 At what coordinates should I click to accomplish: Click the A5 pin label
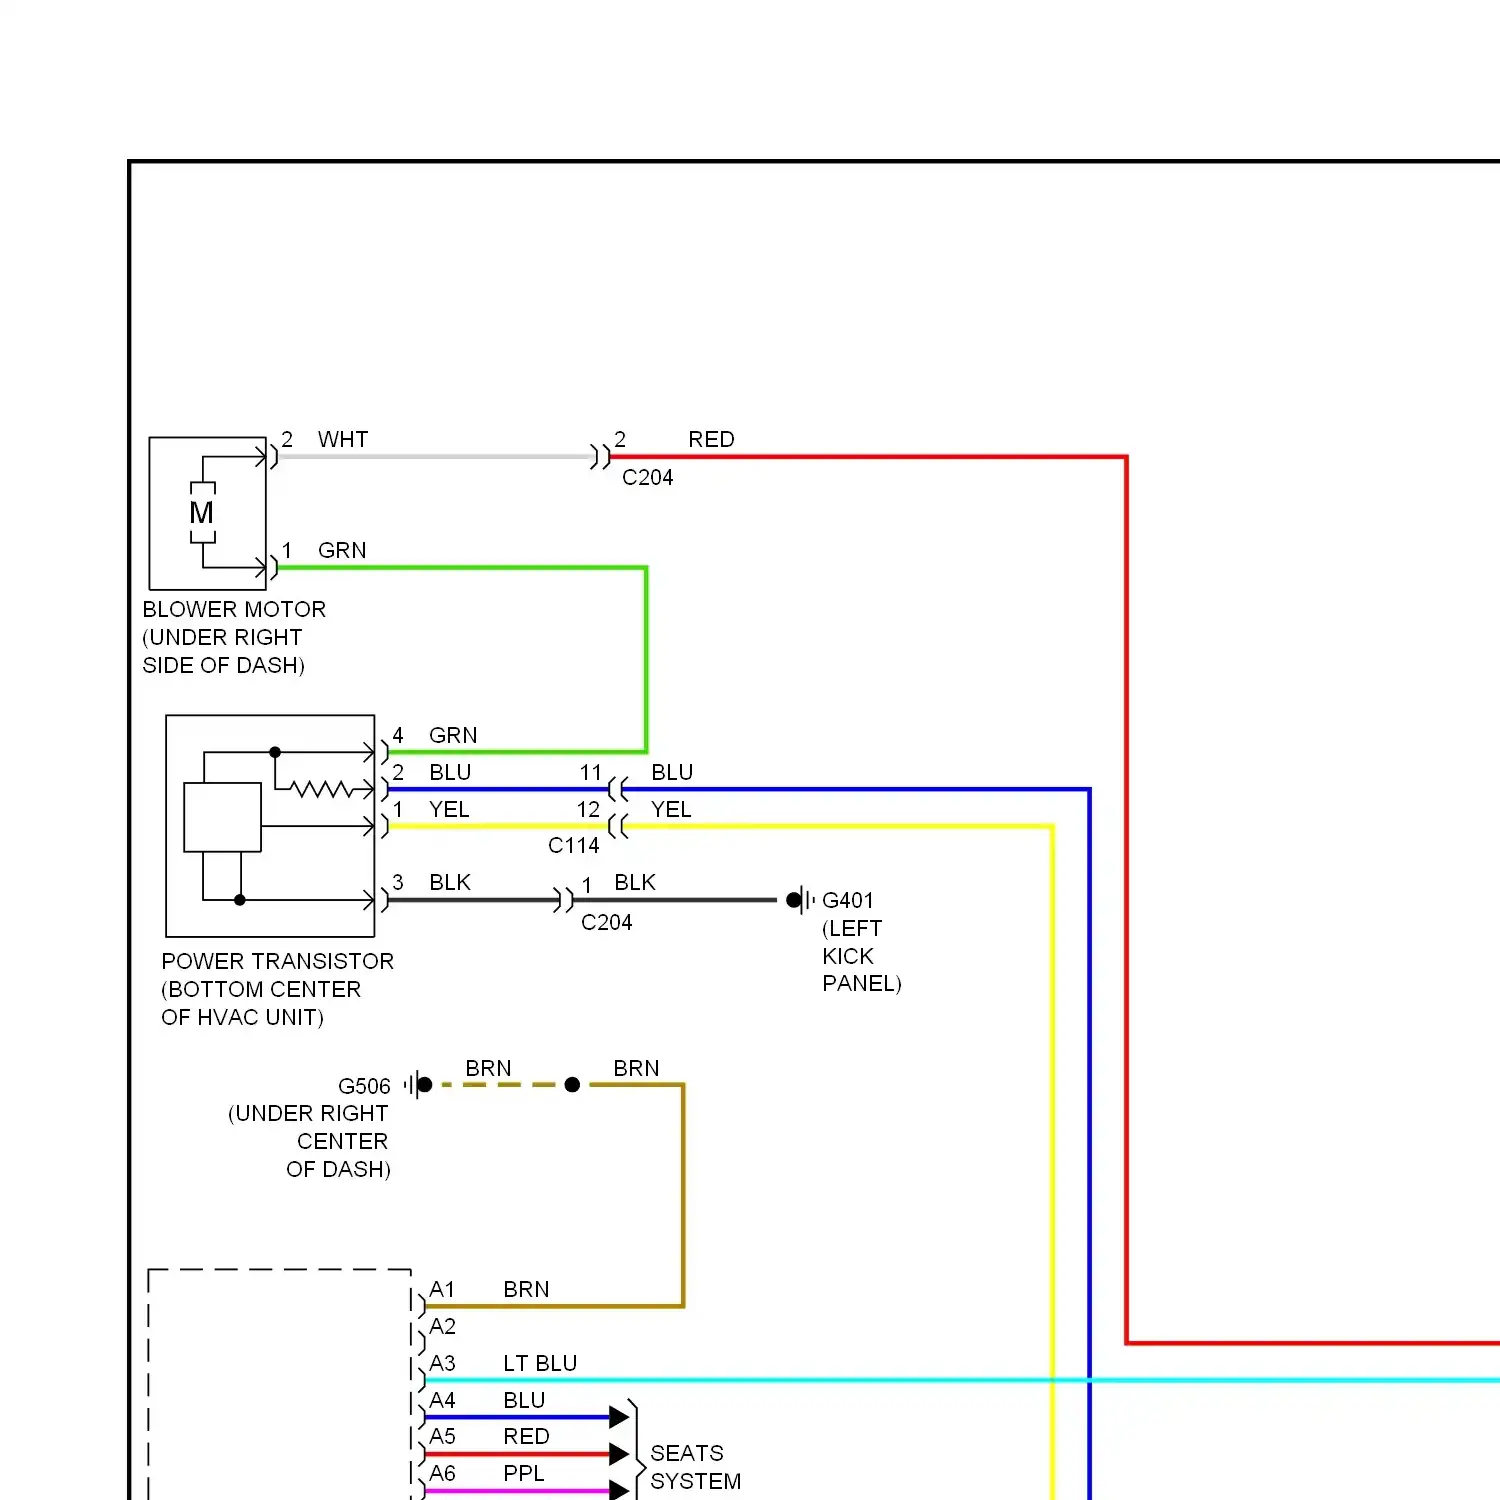[442, 1436]
